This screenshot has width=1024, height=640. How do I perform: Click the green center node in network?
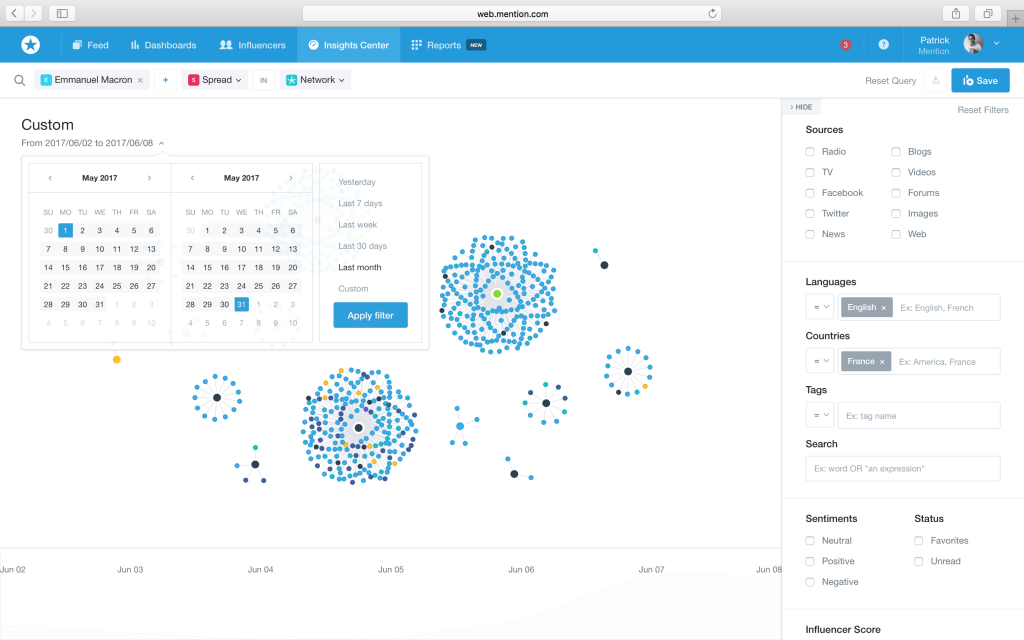click(497, 294)
